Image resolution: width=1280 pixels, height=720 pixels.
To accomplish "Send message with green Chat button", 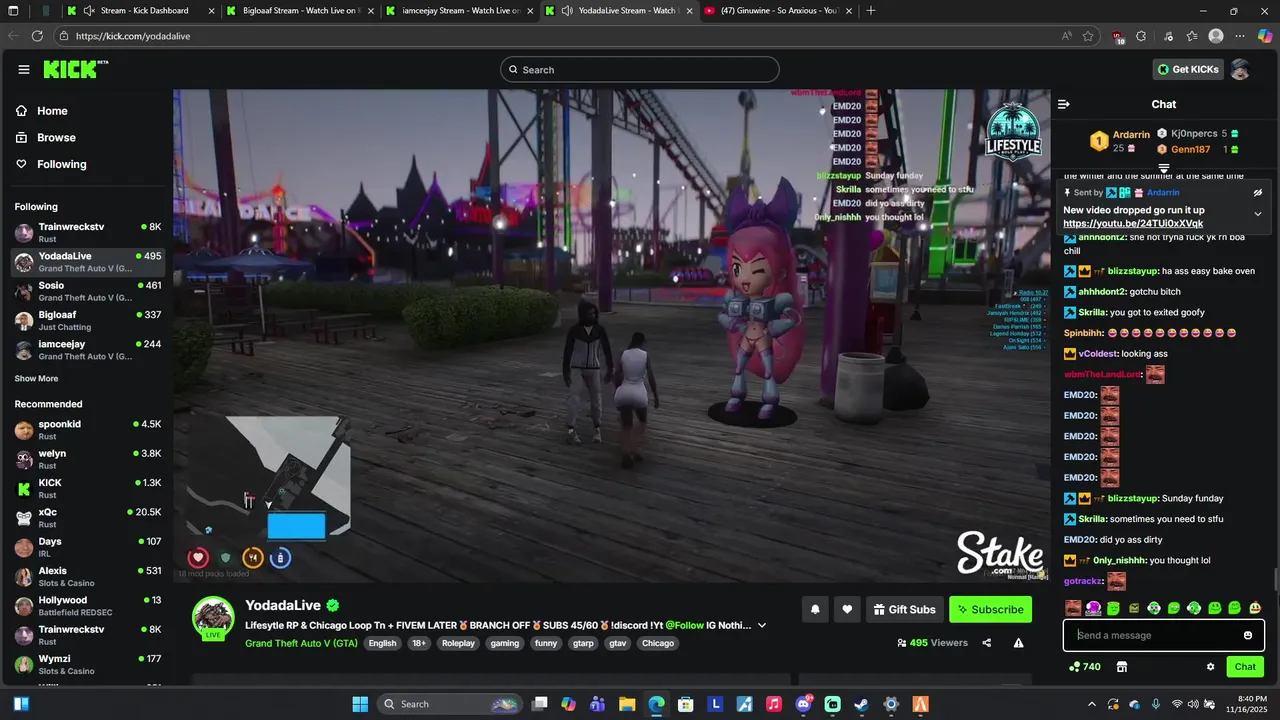I will click(x=1245, y=667).
